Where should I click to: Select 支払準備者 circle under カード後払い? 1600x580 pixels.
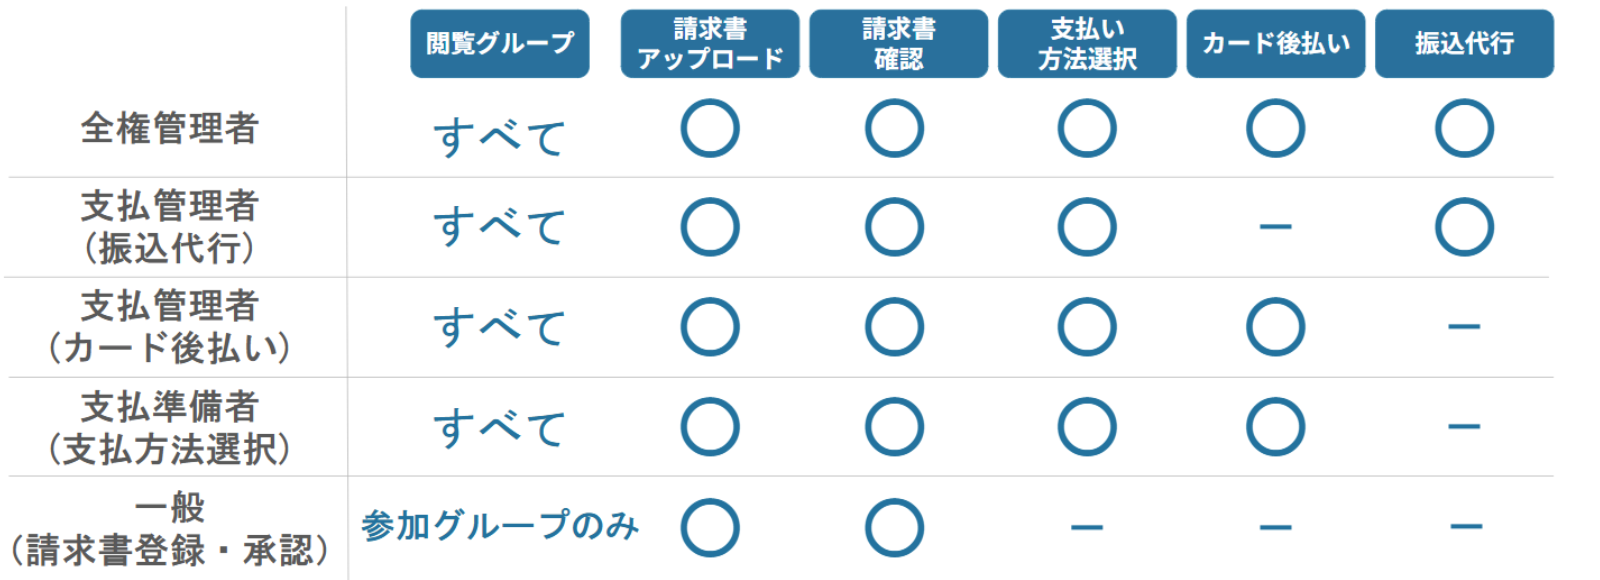[x=1275, y=427]
